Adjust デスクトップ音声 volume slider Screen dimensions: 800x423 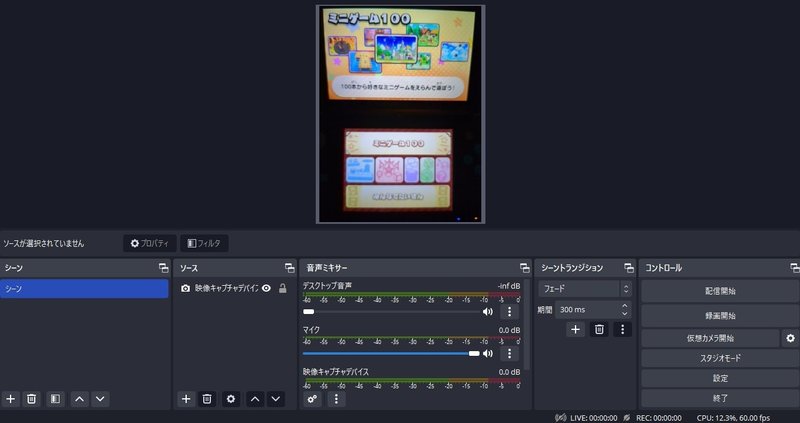pos(391,312)
